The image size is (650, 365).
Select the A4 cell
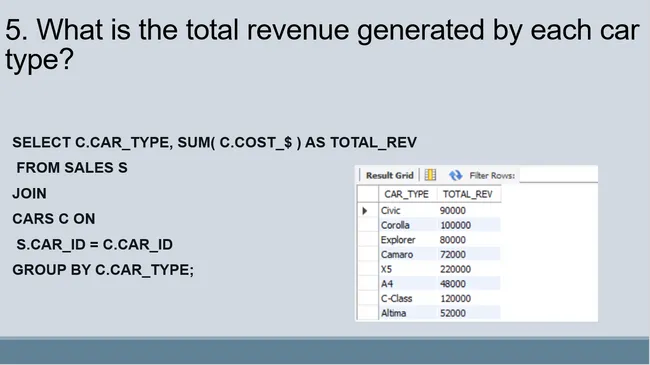coord(407,284)
